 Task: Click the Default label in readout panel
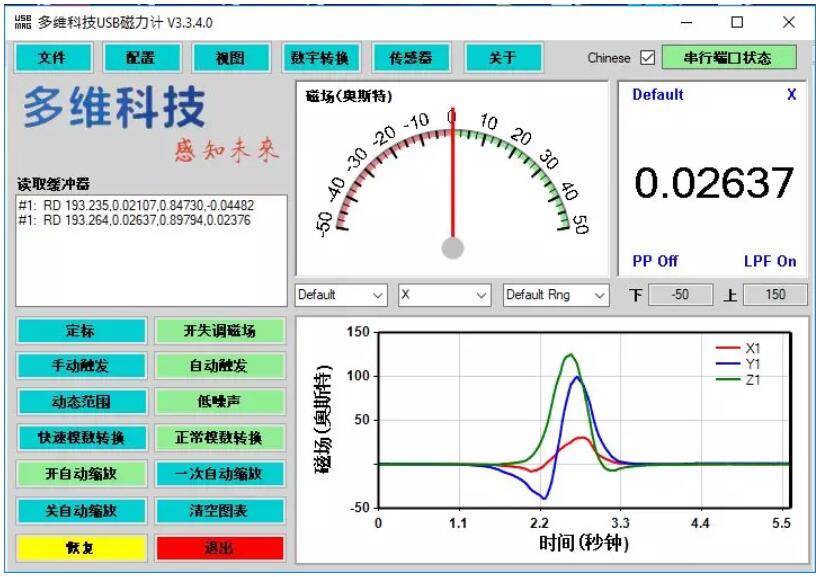pos(658,95)
